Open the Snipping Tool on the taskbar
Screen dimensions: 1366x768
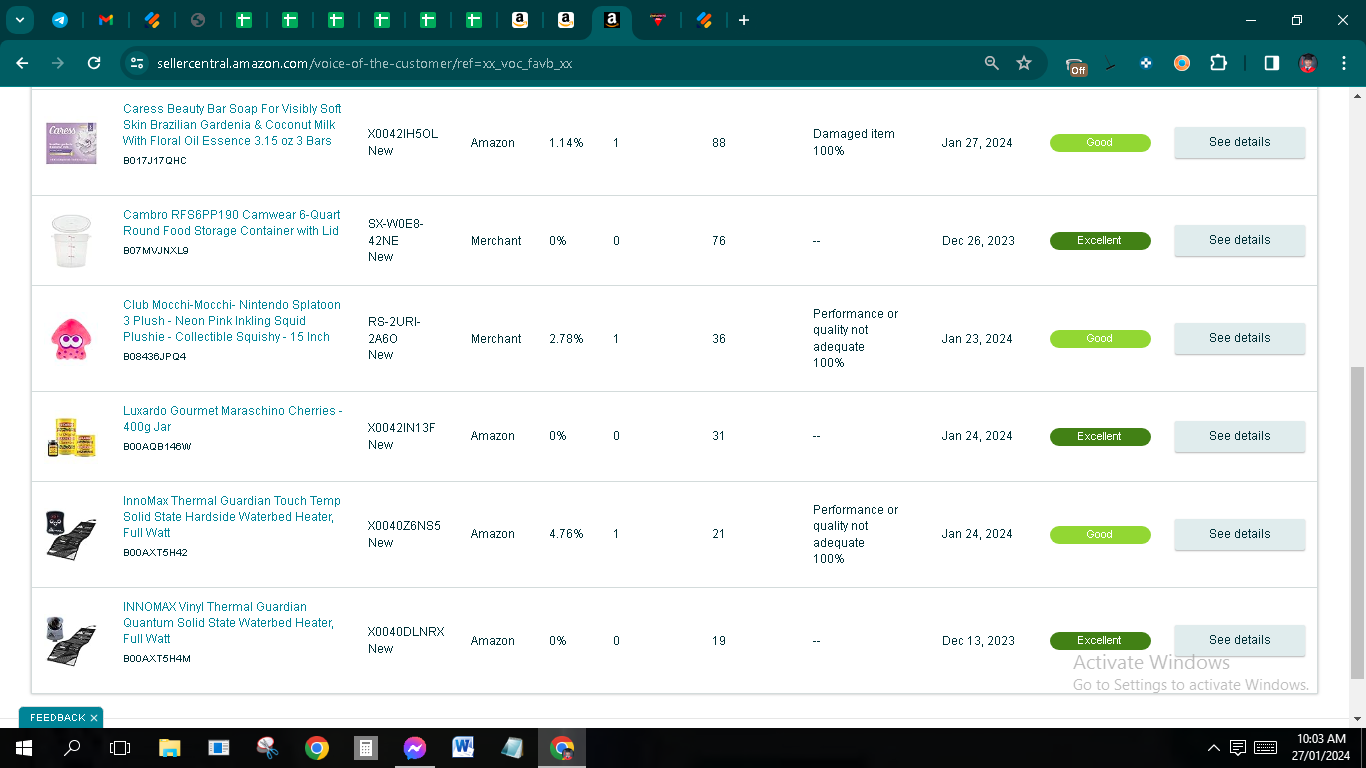[268, 747]
